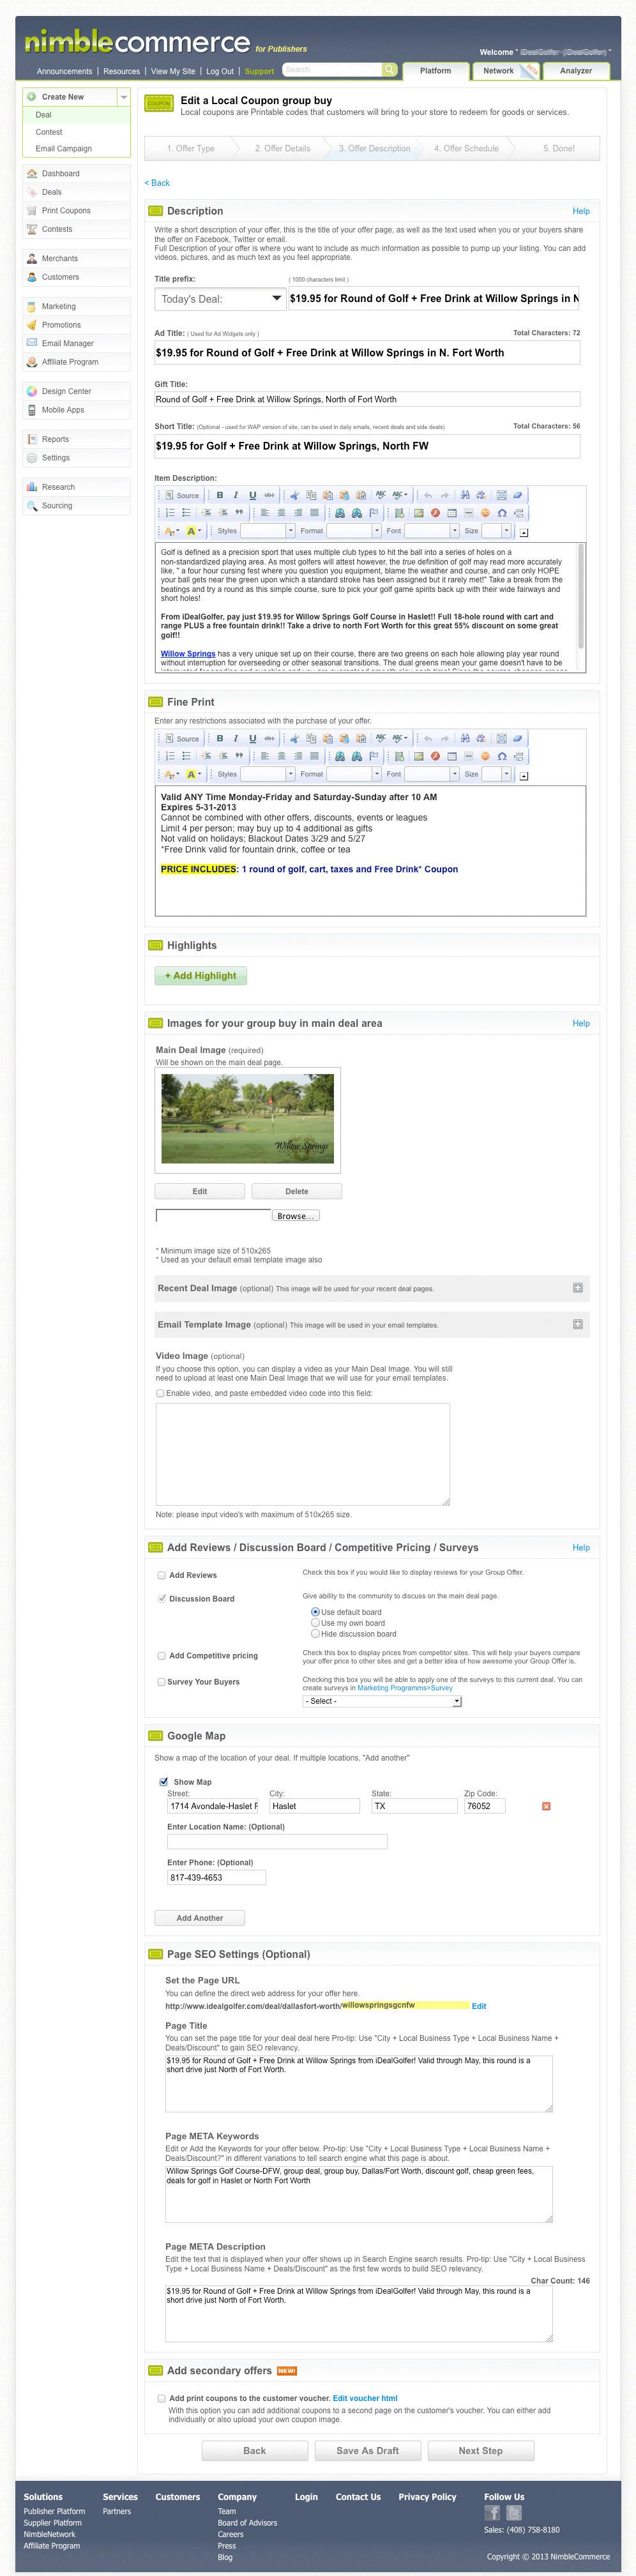Enable video embed code checkbox

pos(160,1393)
